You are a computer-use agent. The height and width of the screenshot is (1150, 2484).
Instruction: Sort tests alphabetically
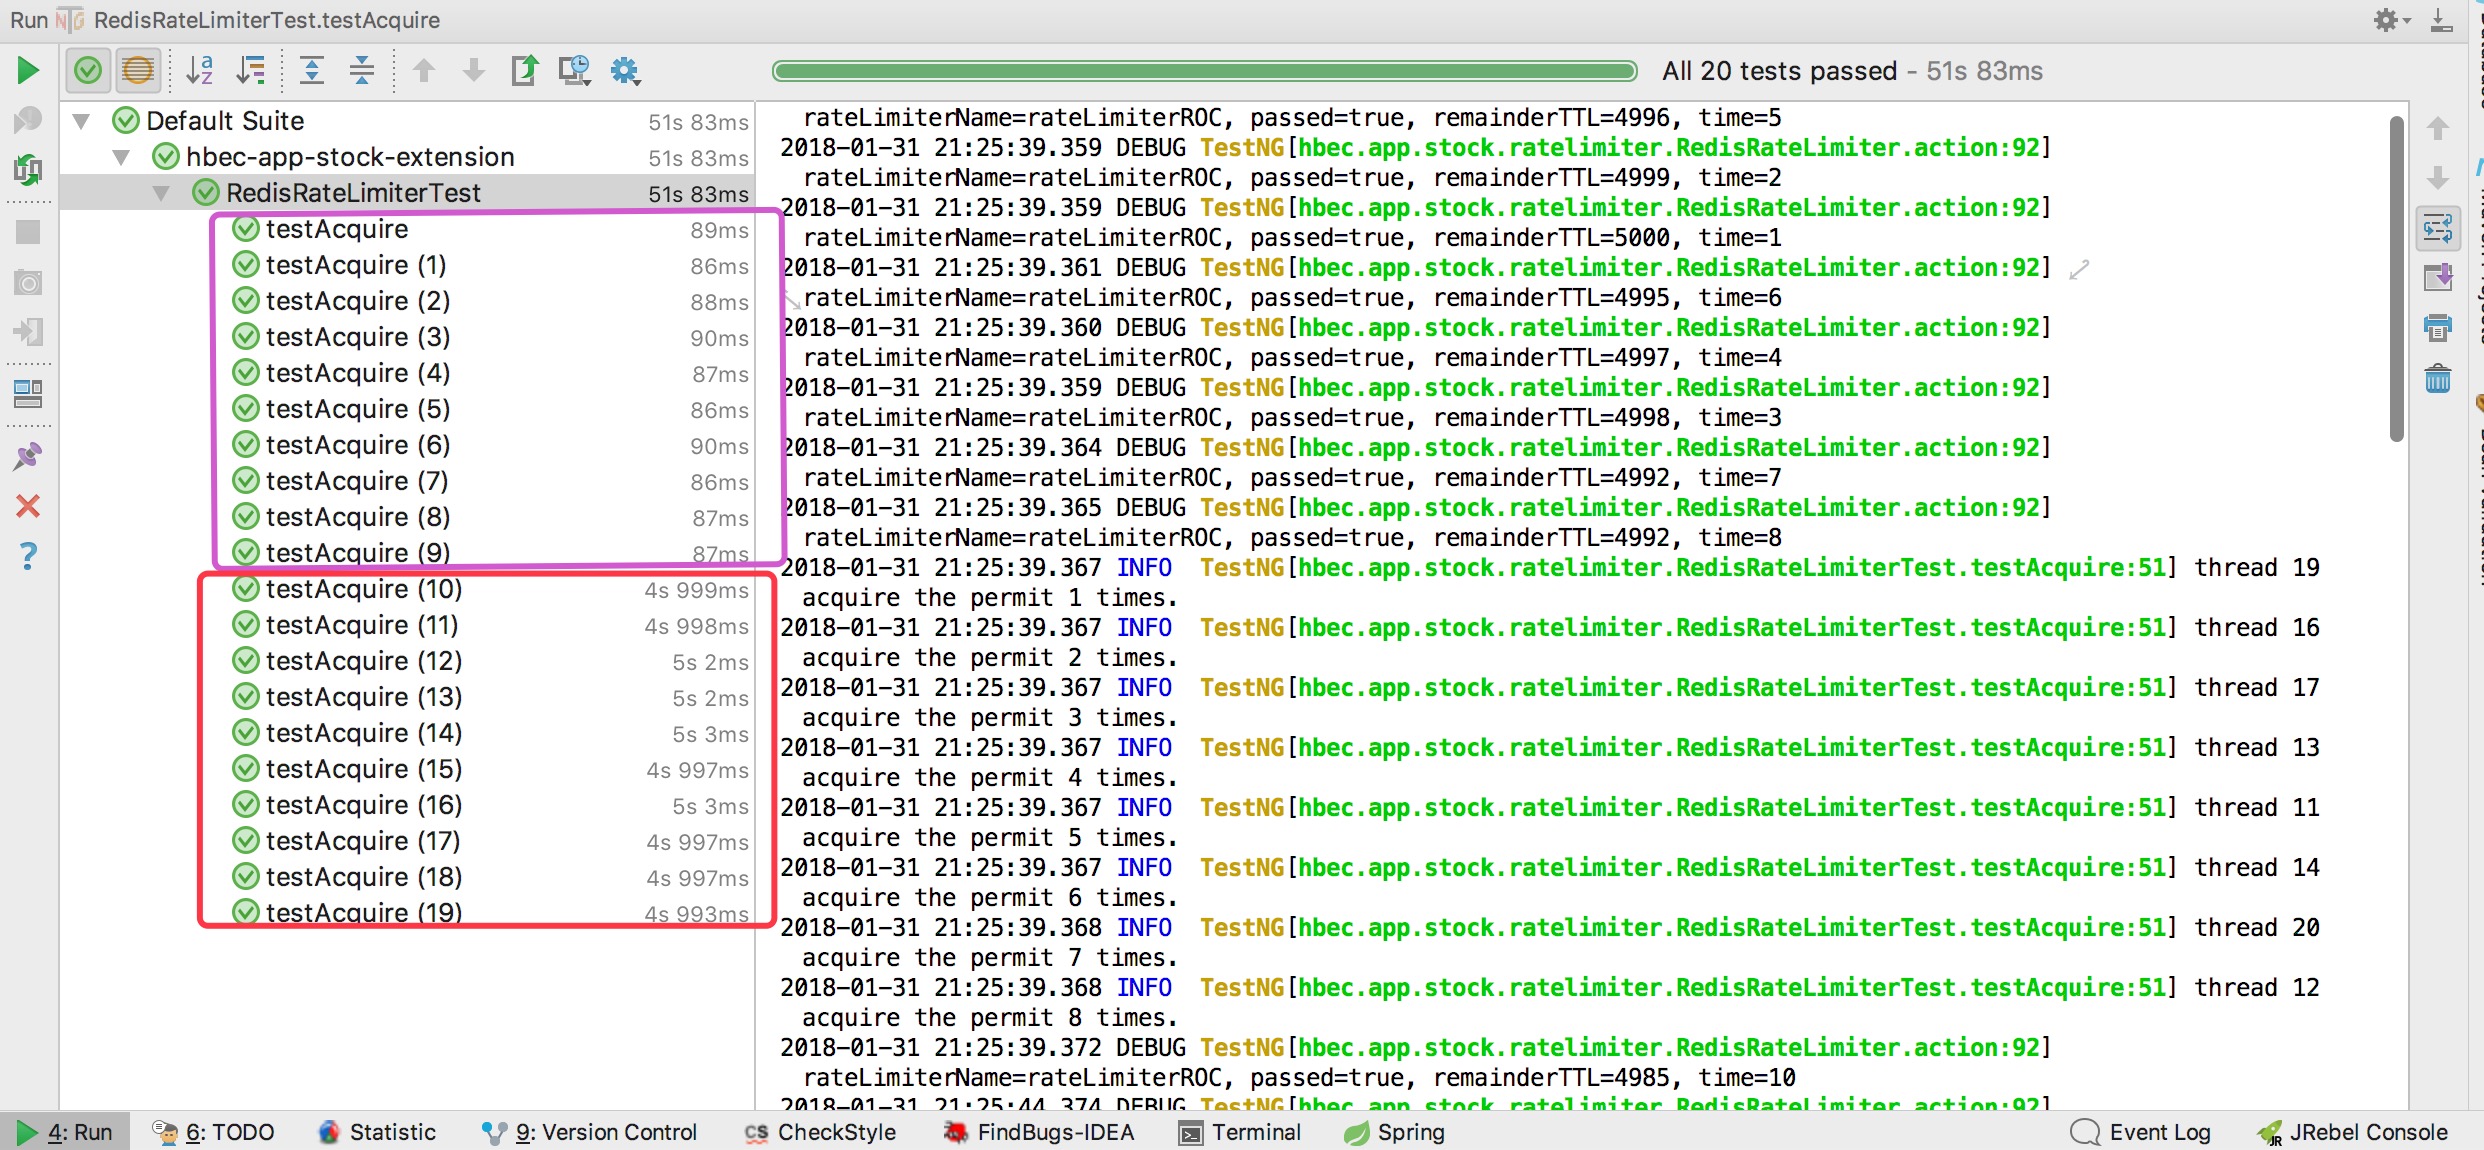click(x=200, y=70)
